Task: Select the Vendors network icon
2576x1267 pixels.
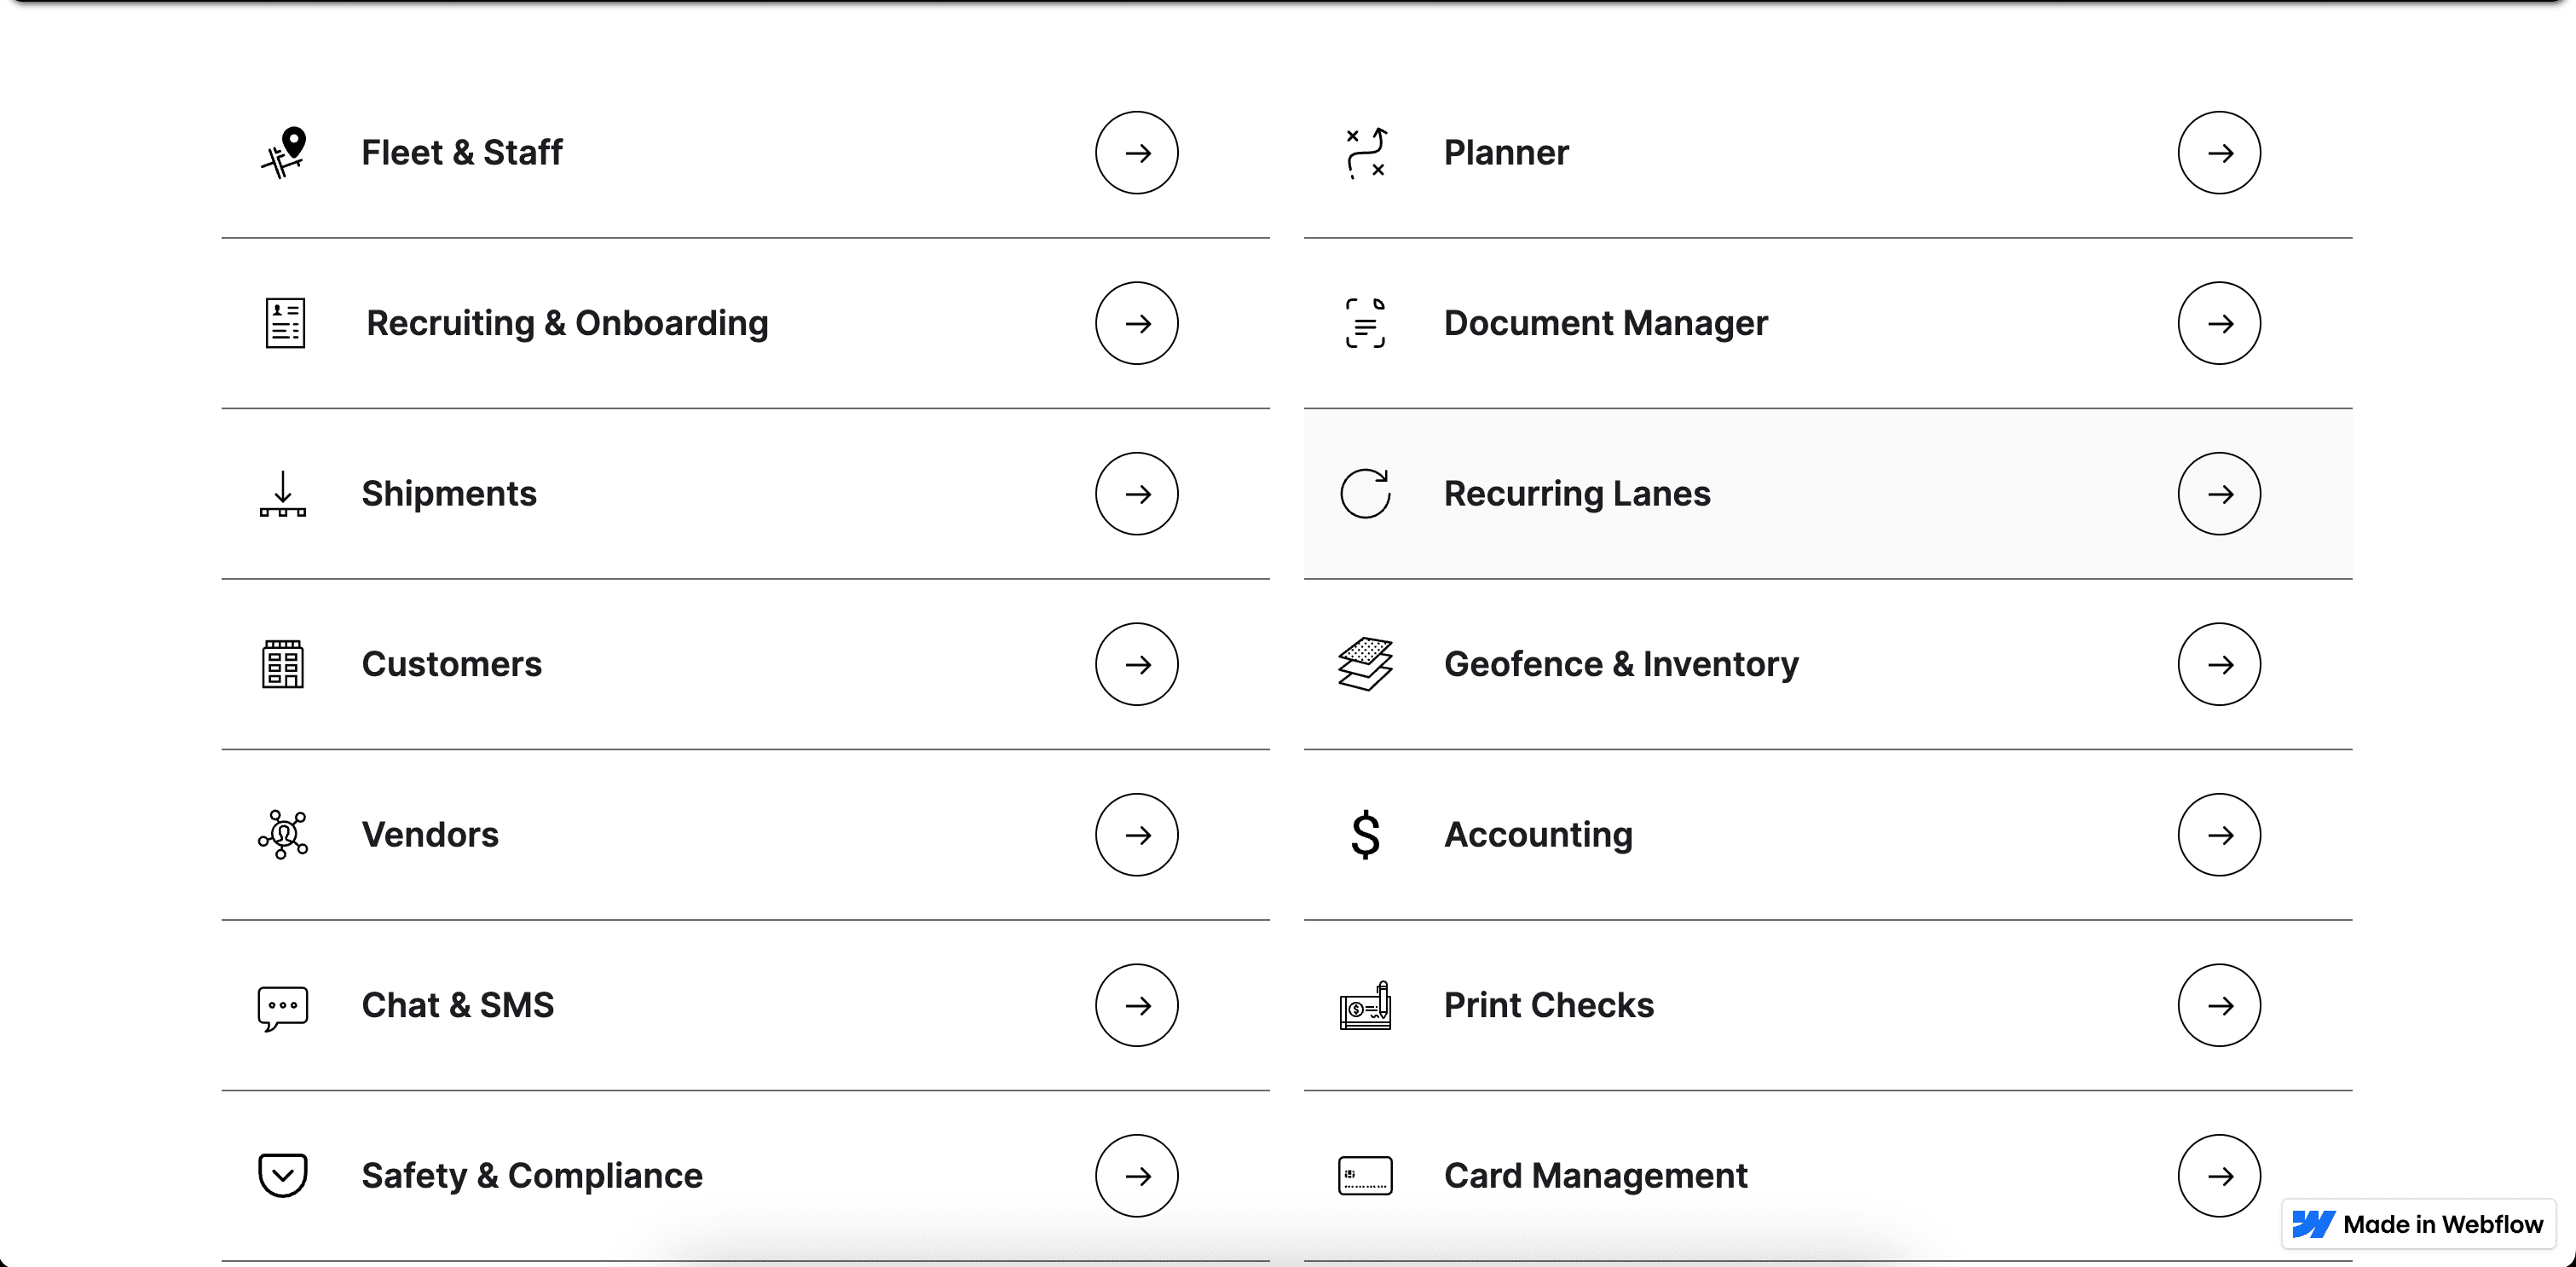Action: [283, 834]
